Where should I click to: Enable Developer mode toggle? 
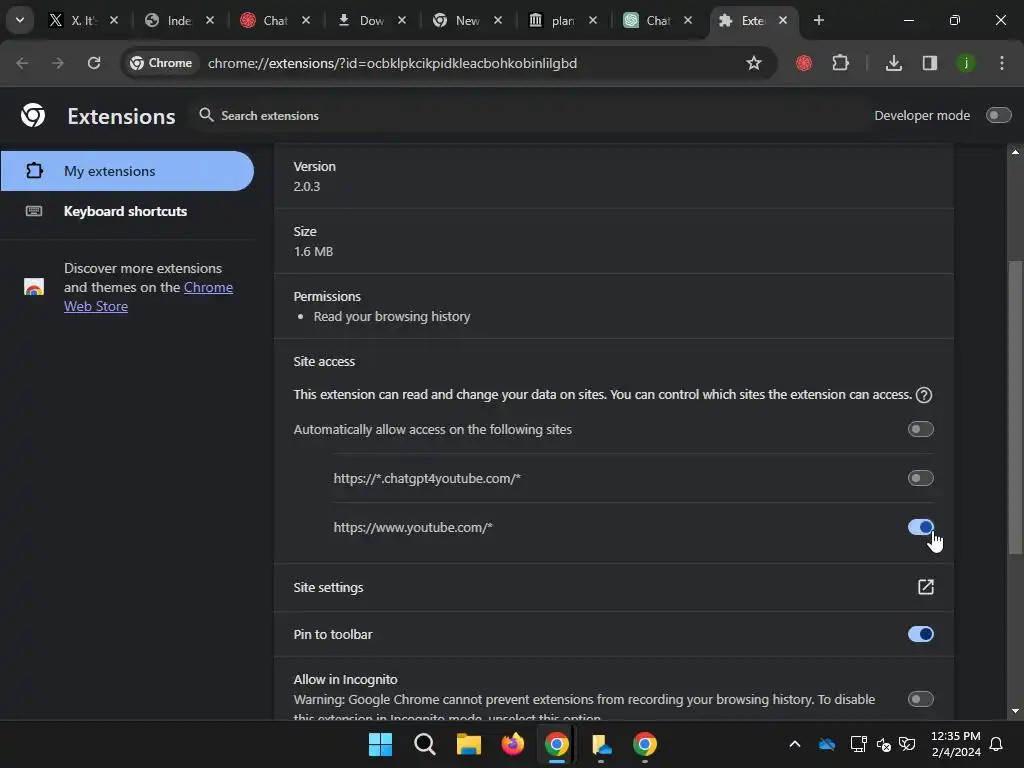click(999, 115)
